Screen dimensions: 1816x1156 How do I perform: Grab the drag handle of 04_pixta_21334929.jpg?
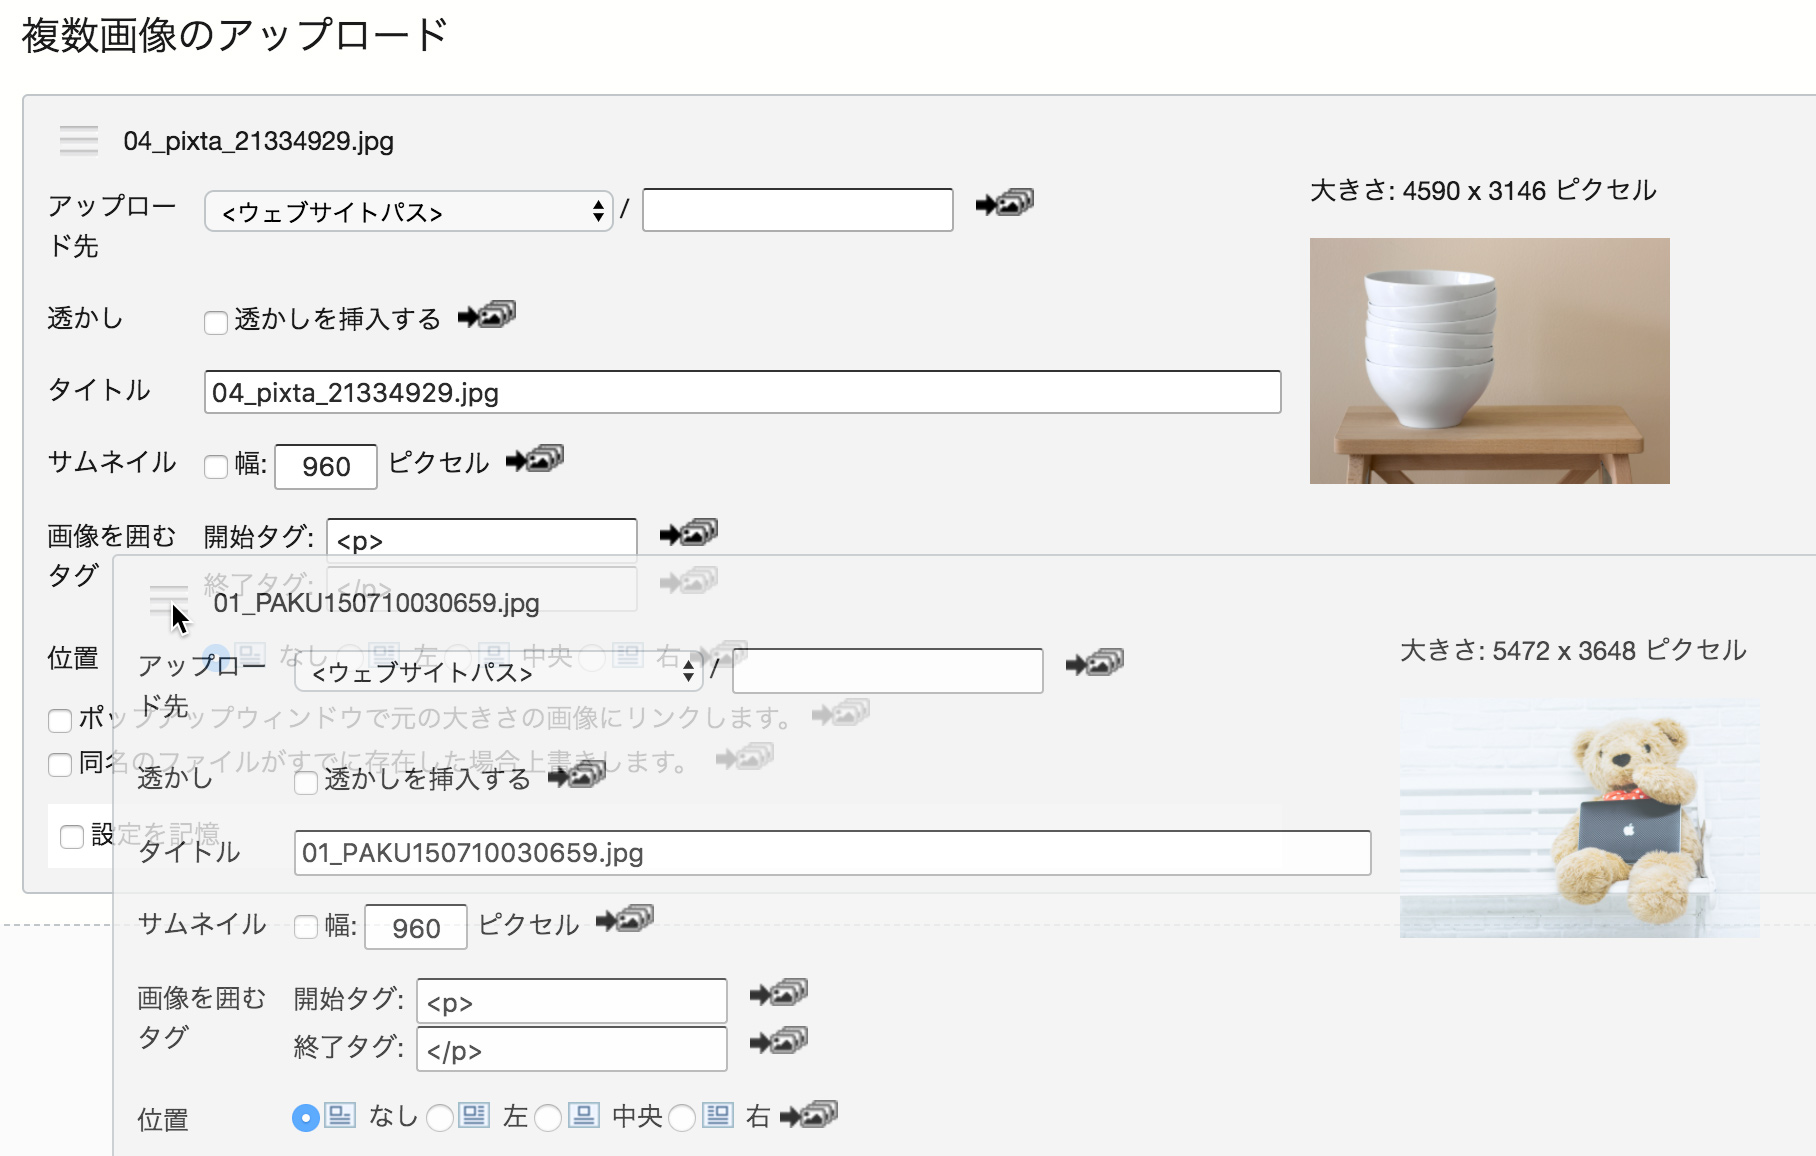point(79,141)
